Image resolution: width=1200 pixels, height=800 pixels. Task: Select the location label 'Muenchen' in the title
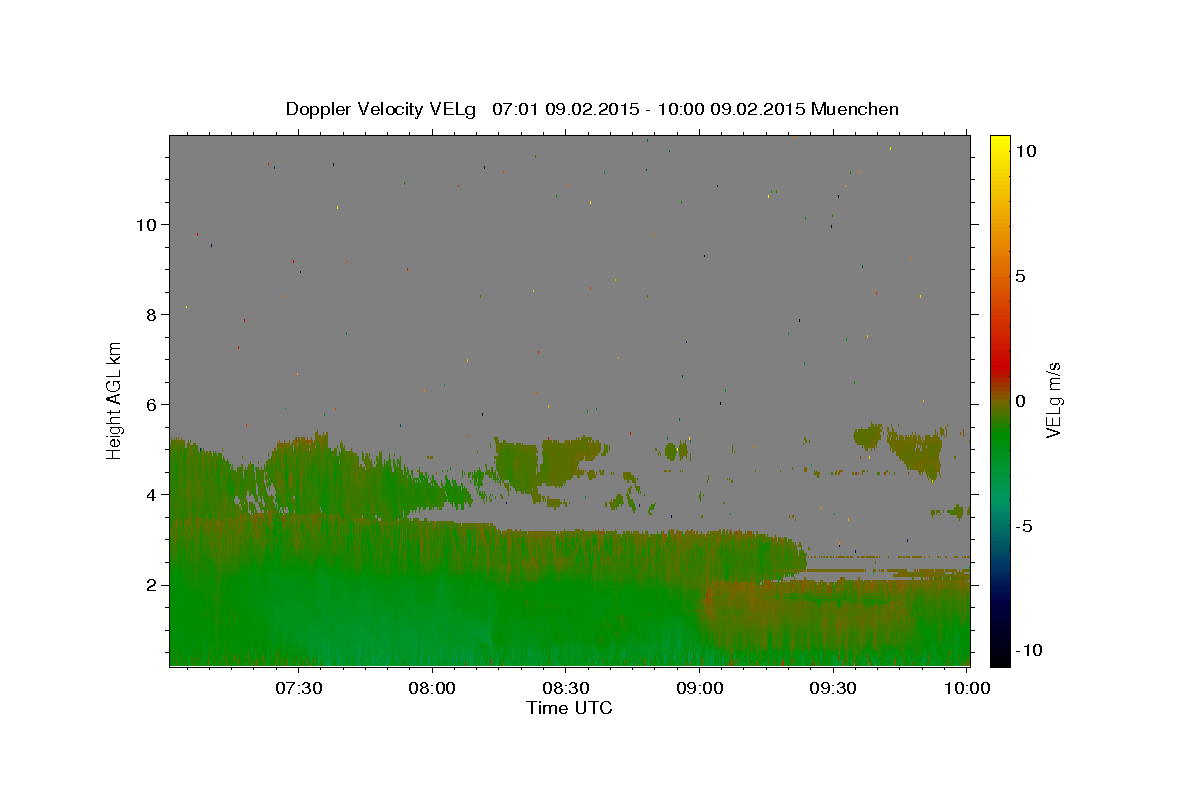pos(856,109)
